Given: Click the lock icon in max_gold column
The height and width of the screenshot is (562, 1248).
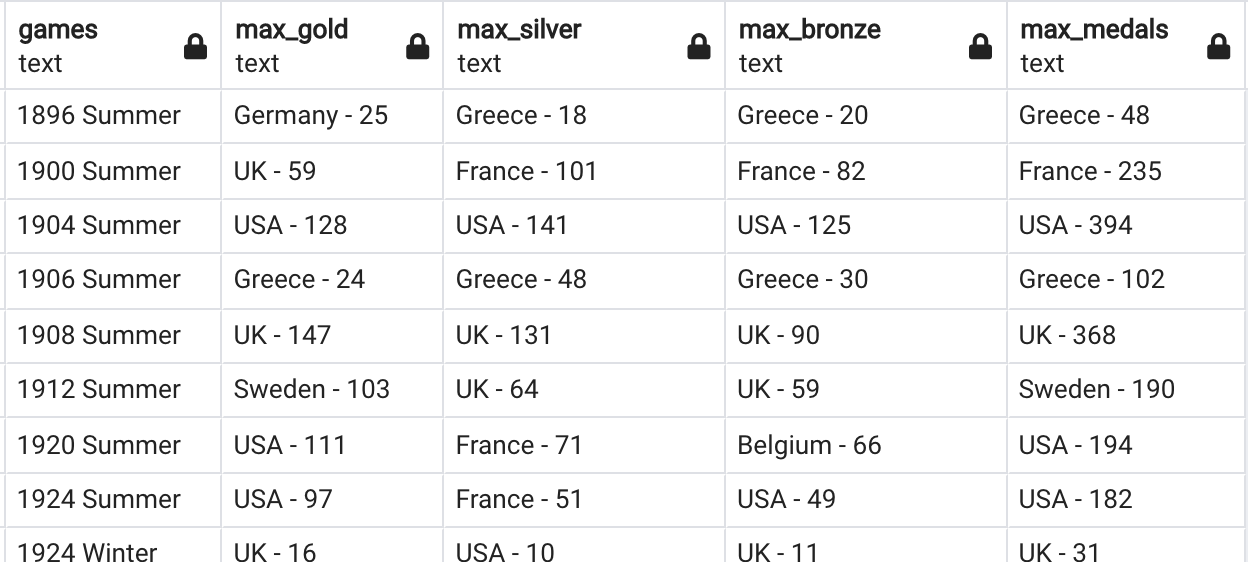Looking at the screenshot, I should [x=418, y=47].
